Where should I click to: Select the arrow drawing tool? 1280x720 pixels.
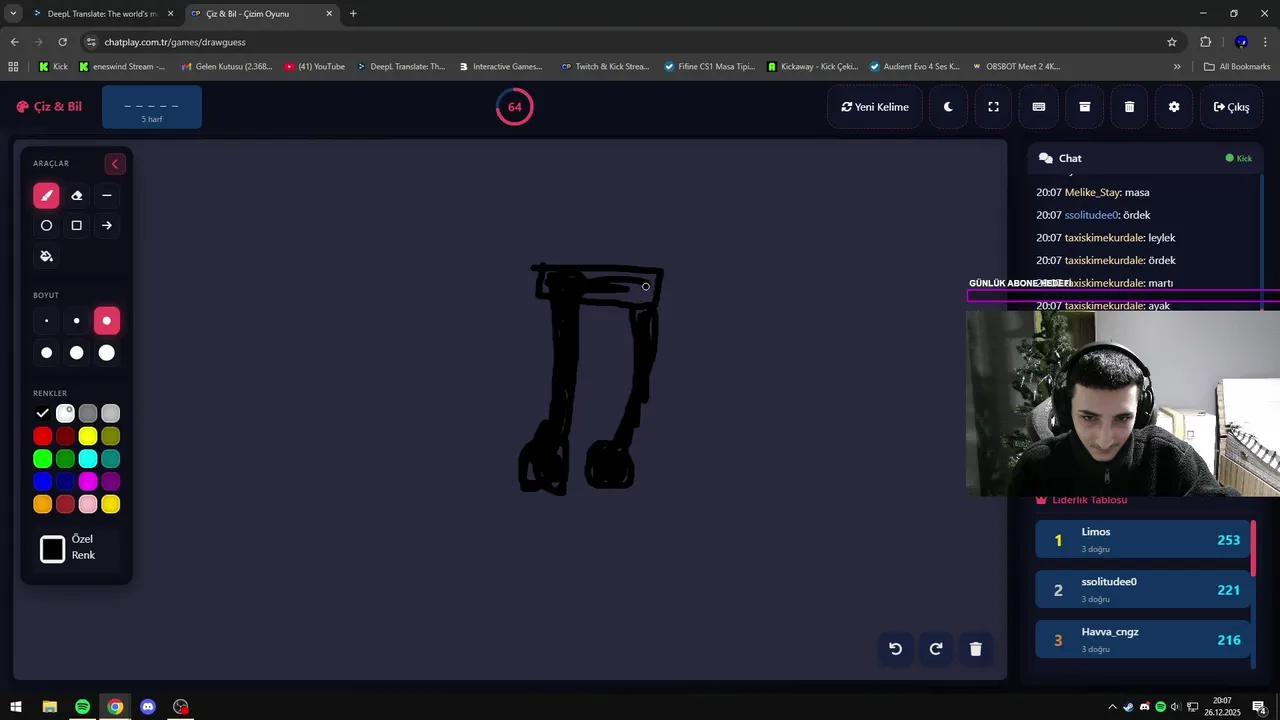click(107, 226)
